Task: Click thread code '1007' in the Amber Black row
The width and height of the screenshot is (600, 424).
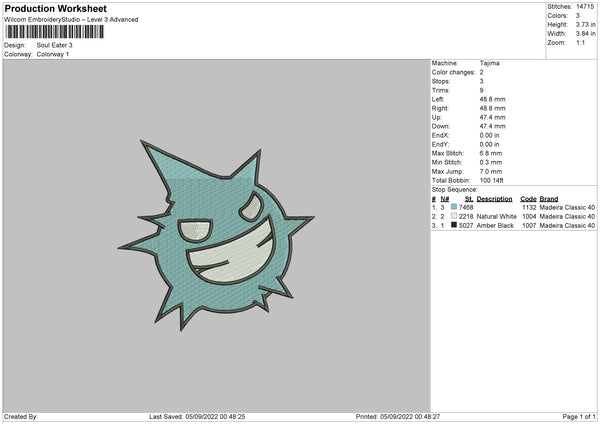Action: coord(529,225)
